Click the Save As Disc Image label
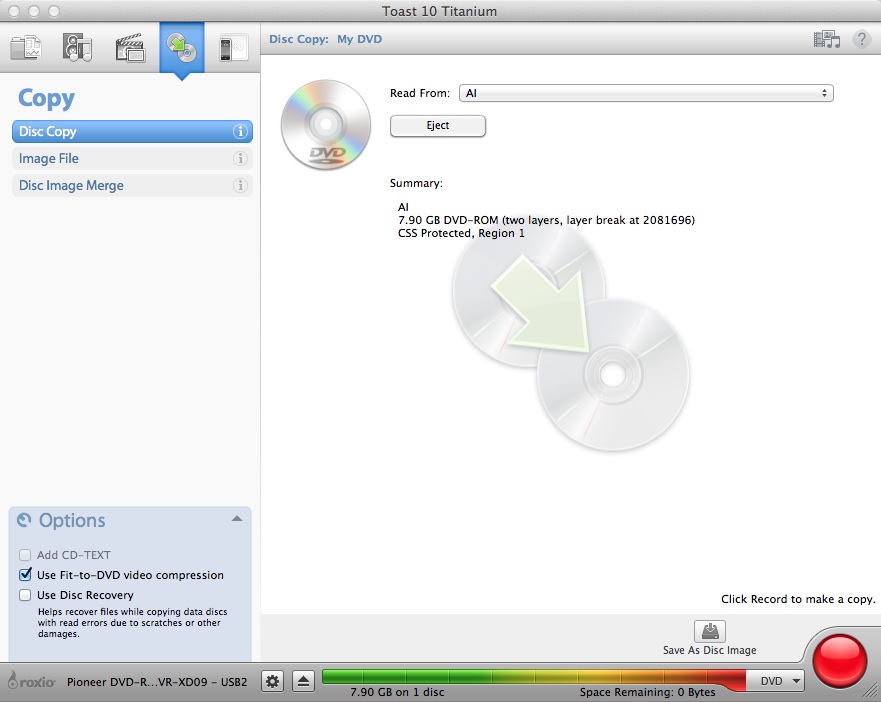The image size is (881, 702). click(x=710, y=650)
